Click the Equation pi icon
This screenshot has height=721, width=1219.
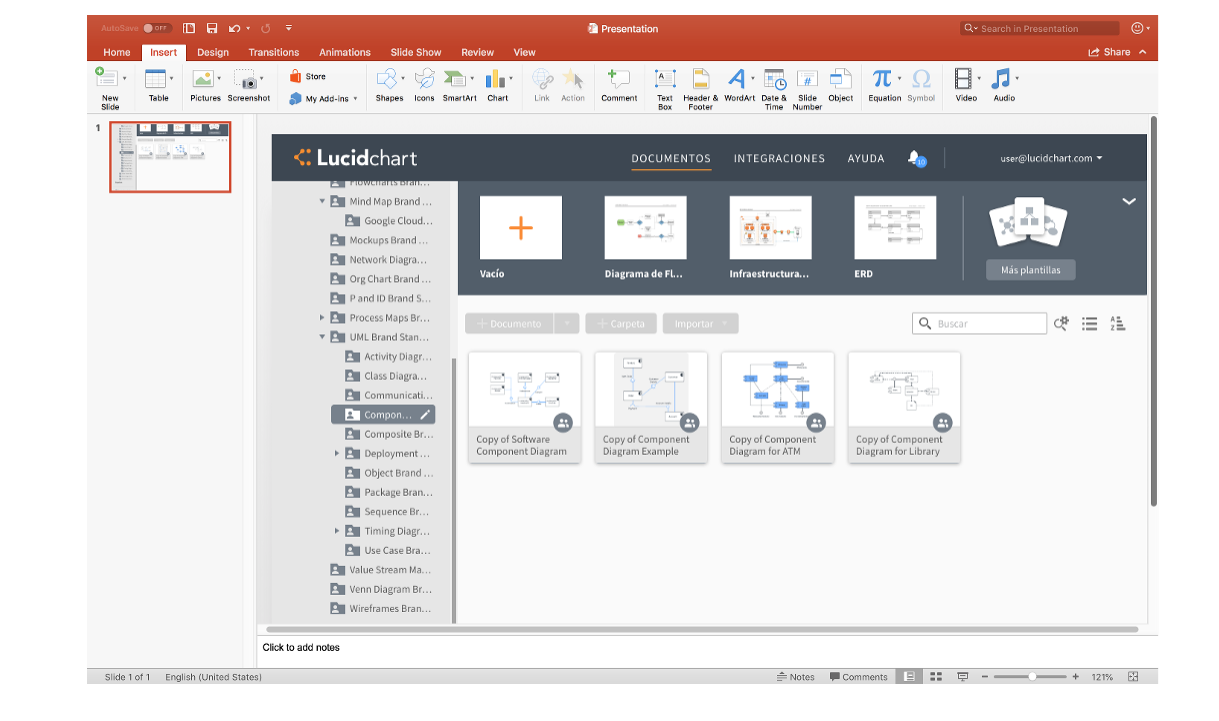(x=881, y=79)
